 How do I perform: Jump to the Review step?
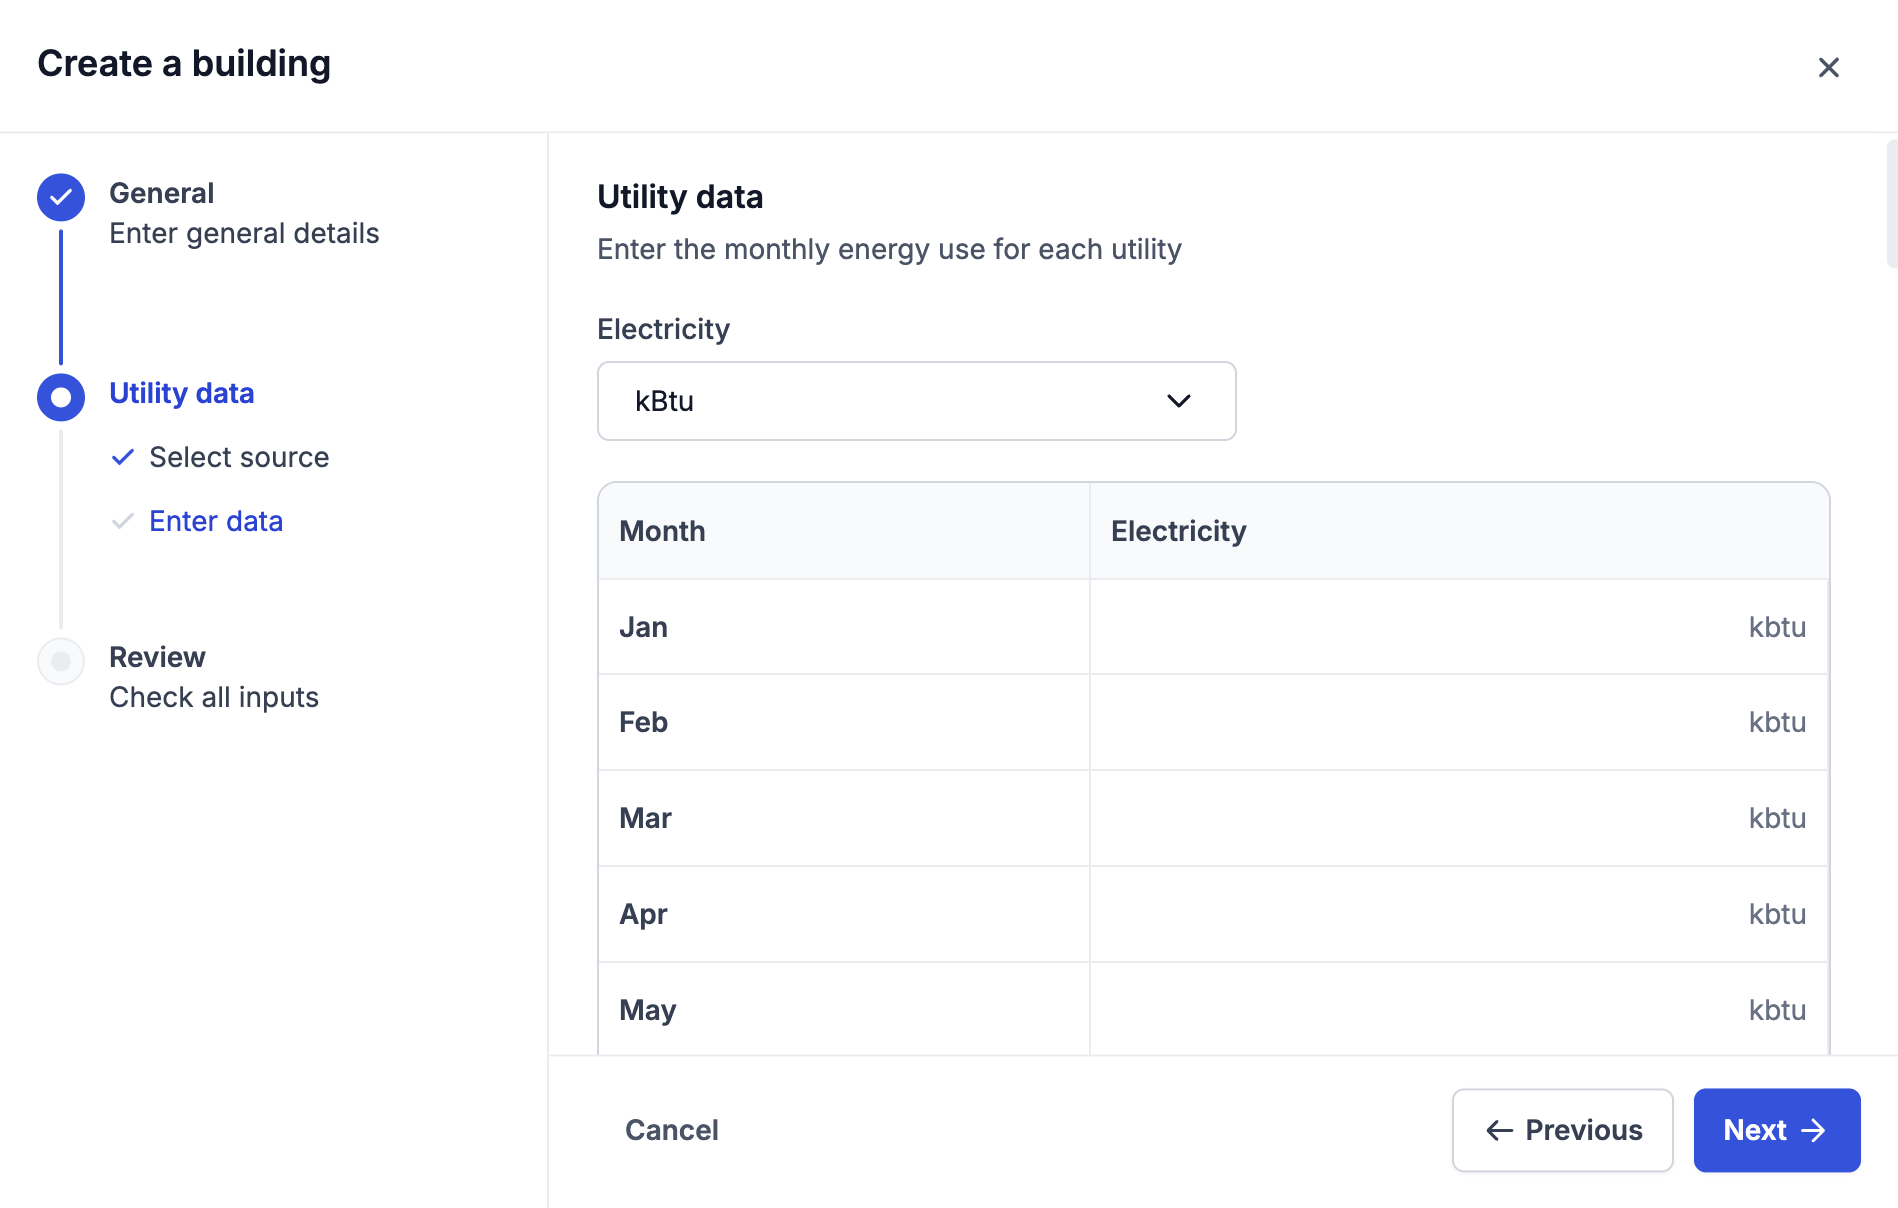tap(157, 657)
